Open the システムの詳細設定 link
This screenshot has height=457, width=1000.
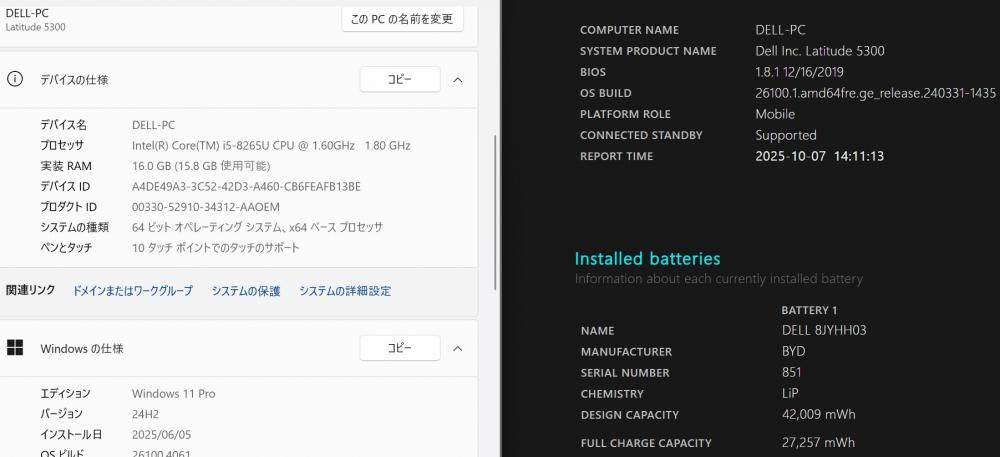(x=345, y=291)
